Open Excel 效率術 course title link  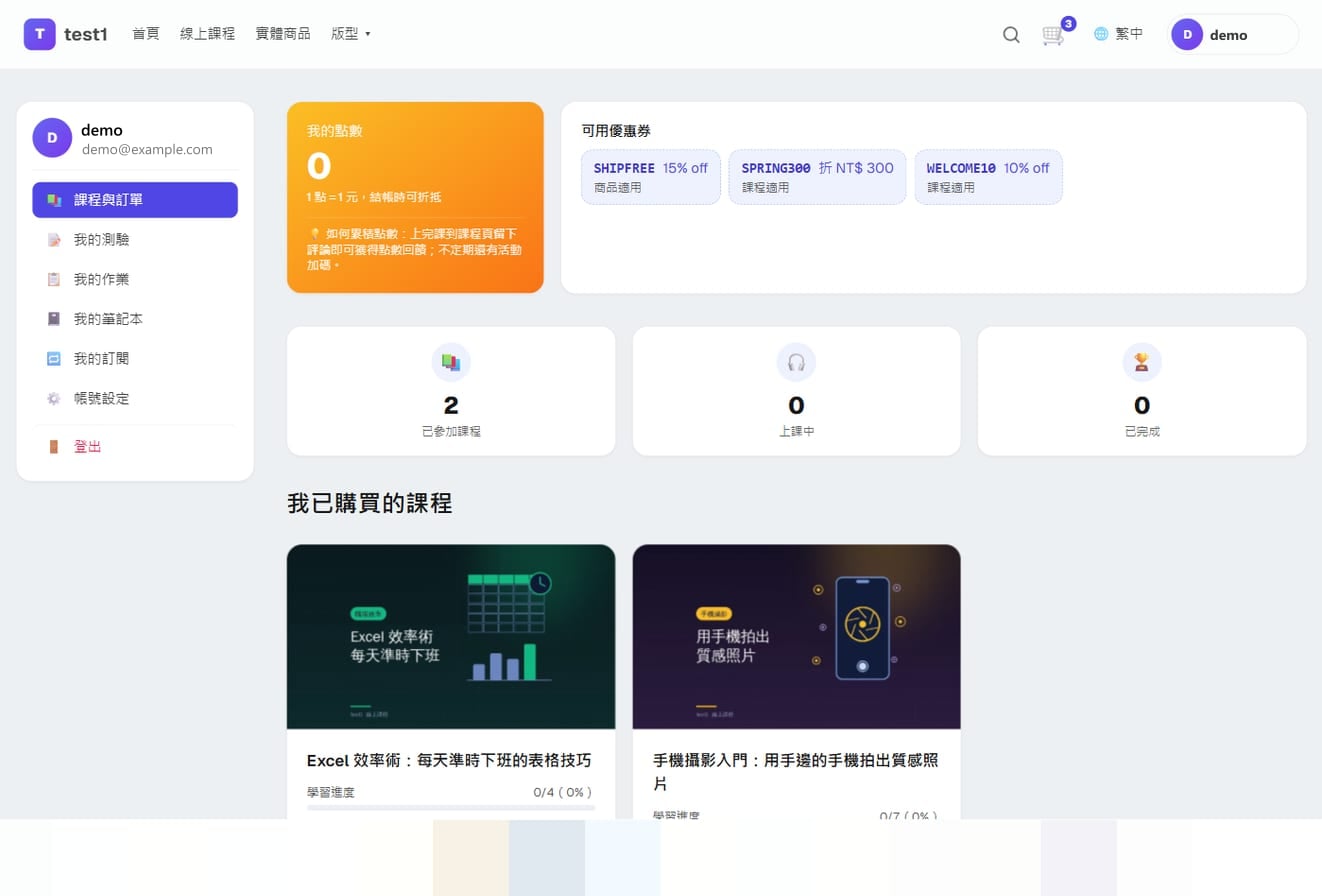click(x=449, y=761)
